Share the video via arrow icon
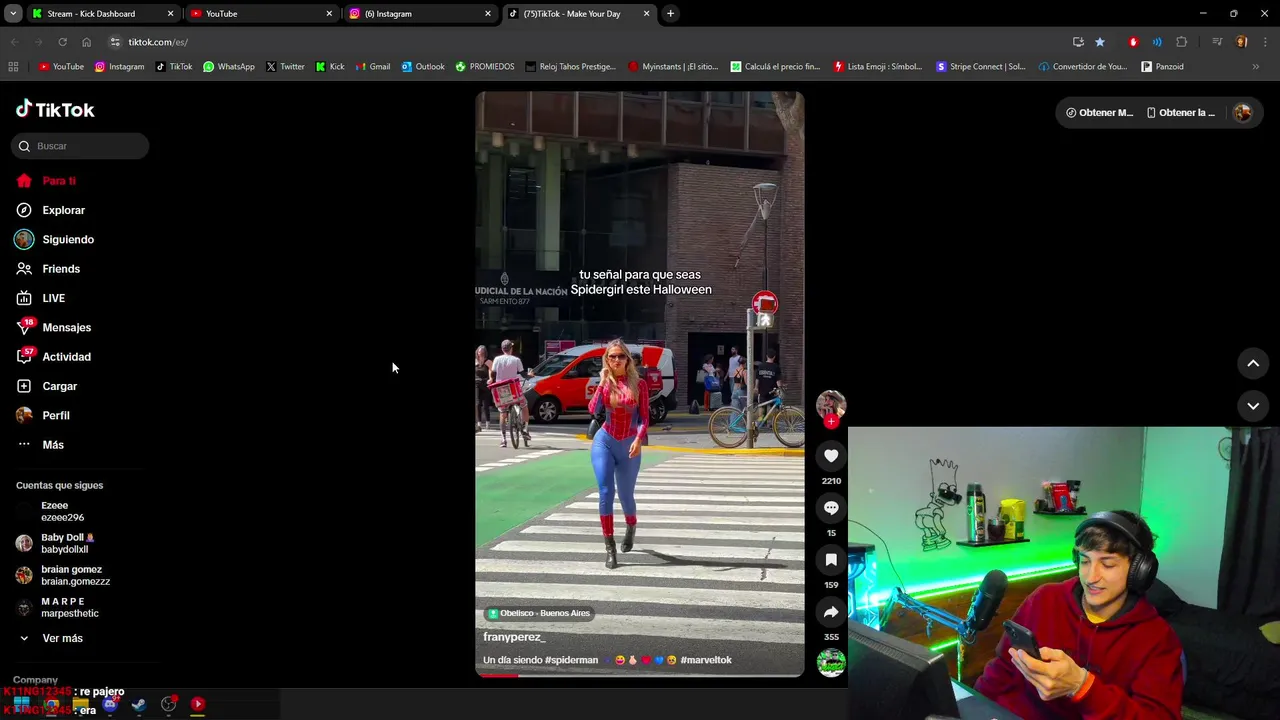Image resolution: width=1280 pixels, height=720 pixels. click(x=831, y=612)
